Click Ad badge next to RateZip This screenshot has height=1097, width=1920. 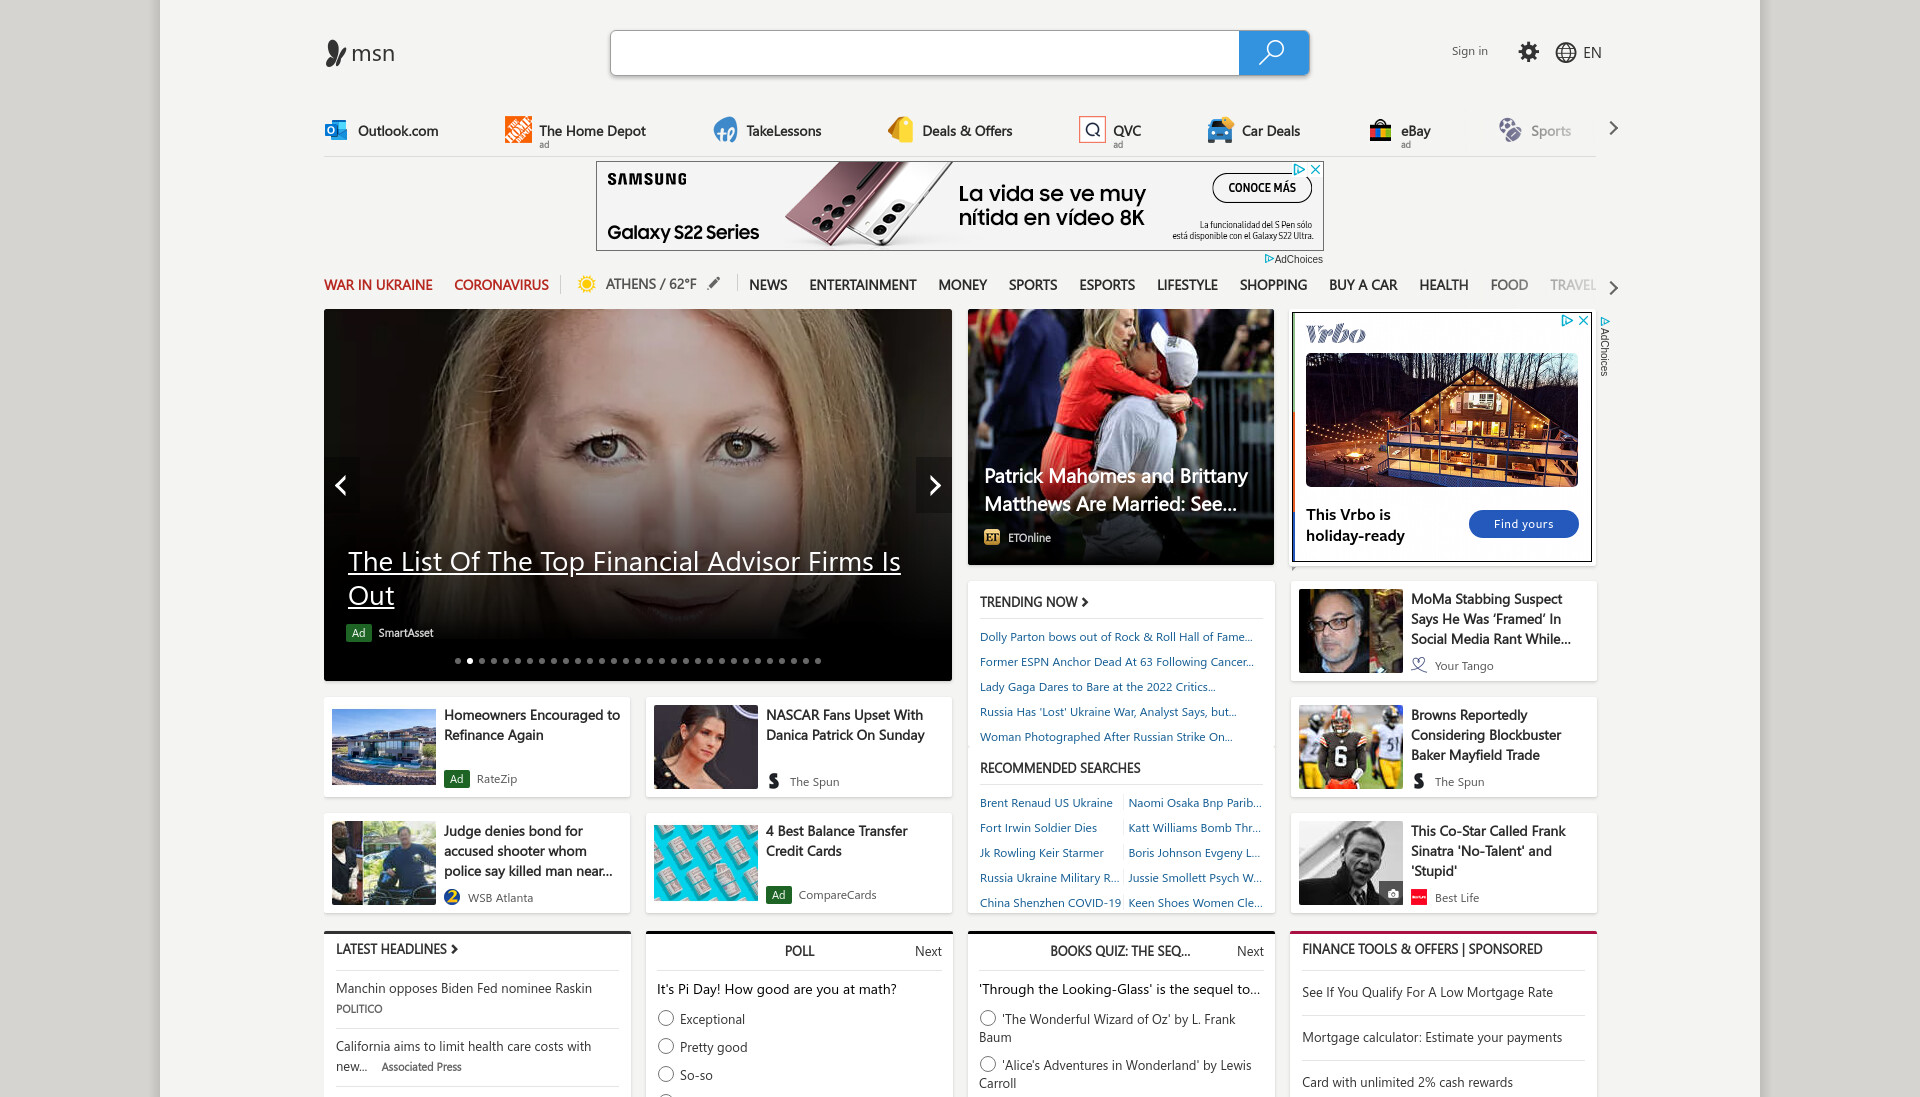point(456,779)
